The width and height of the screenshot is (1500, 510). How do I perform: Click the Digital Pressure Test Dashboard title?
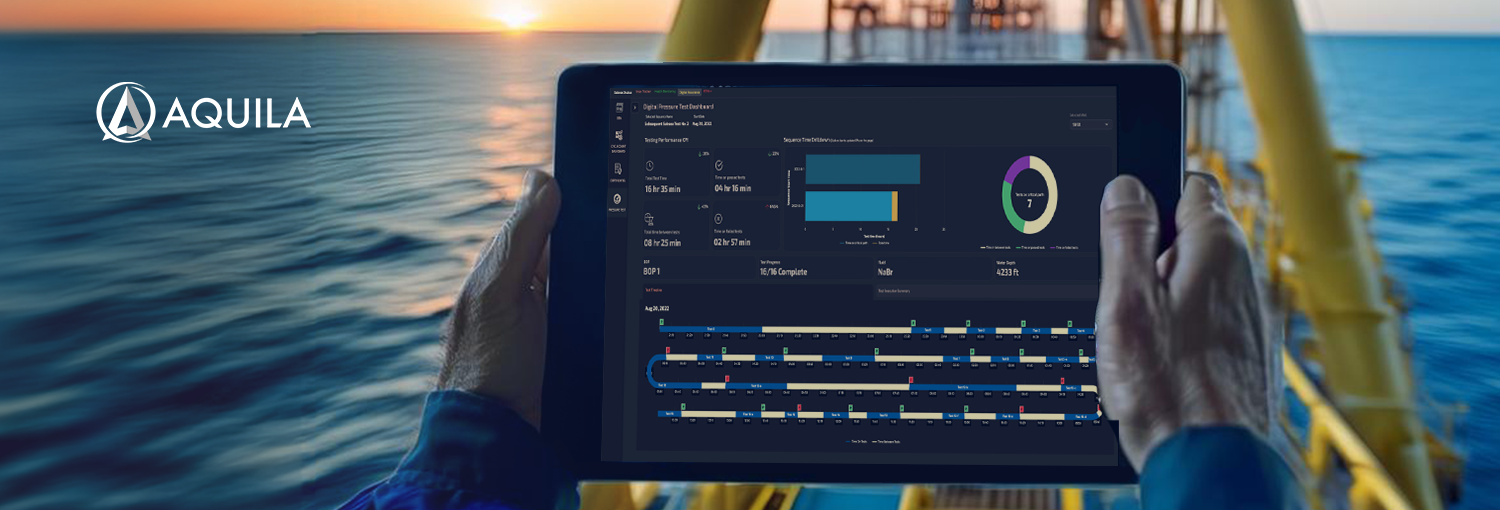(x=678, y=106)
